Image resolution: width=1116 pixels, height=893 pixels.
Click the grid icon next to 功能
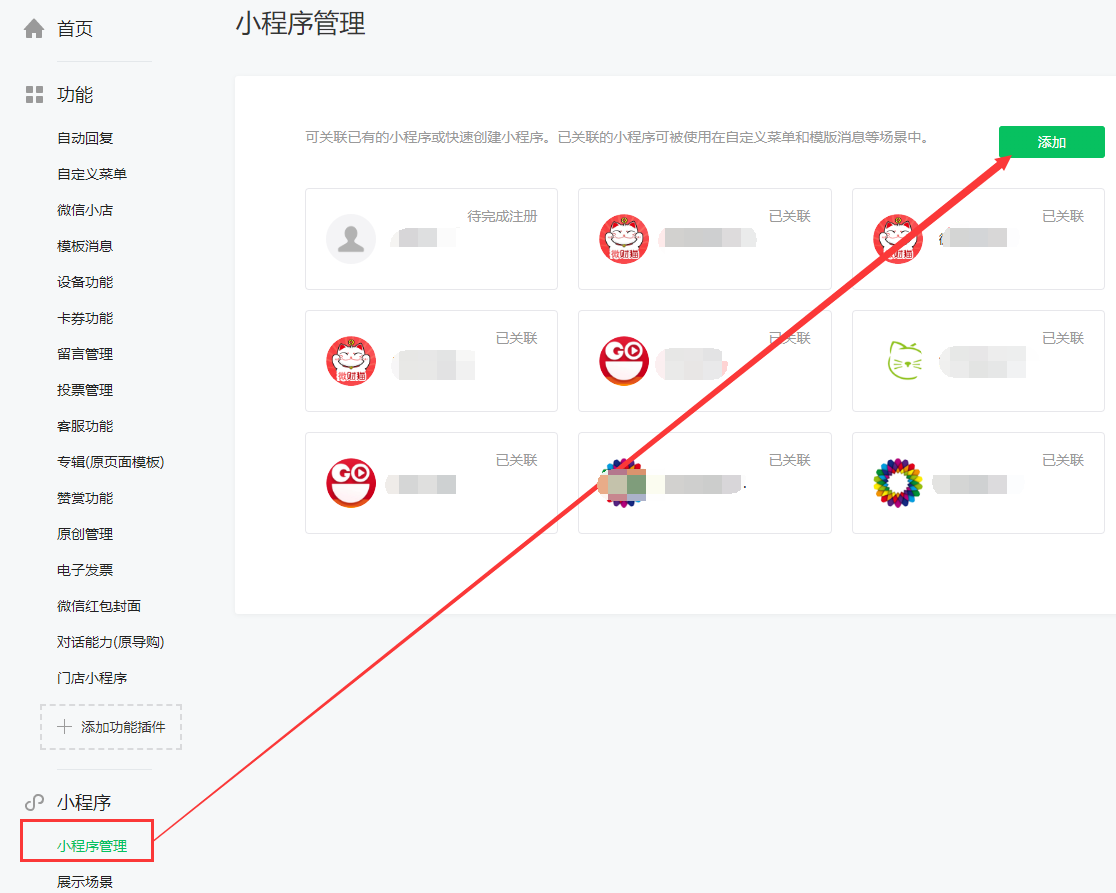click(x=34, y=95)
